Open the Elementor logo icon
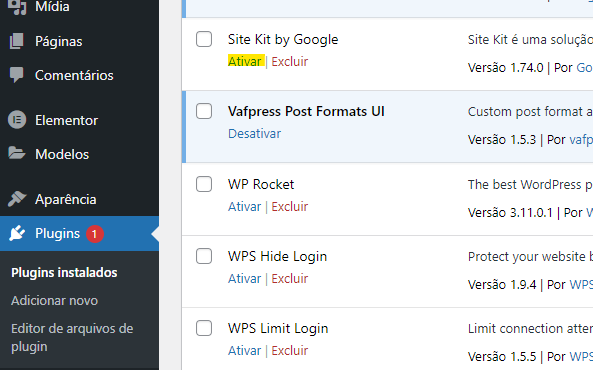 click(x=17, y=120)
